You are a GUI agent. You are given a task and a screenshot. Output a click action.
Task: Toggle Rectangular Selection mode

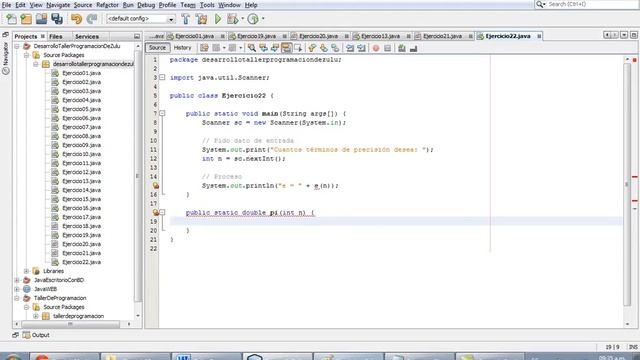[298, 48]
